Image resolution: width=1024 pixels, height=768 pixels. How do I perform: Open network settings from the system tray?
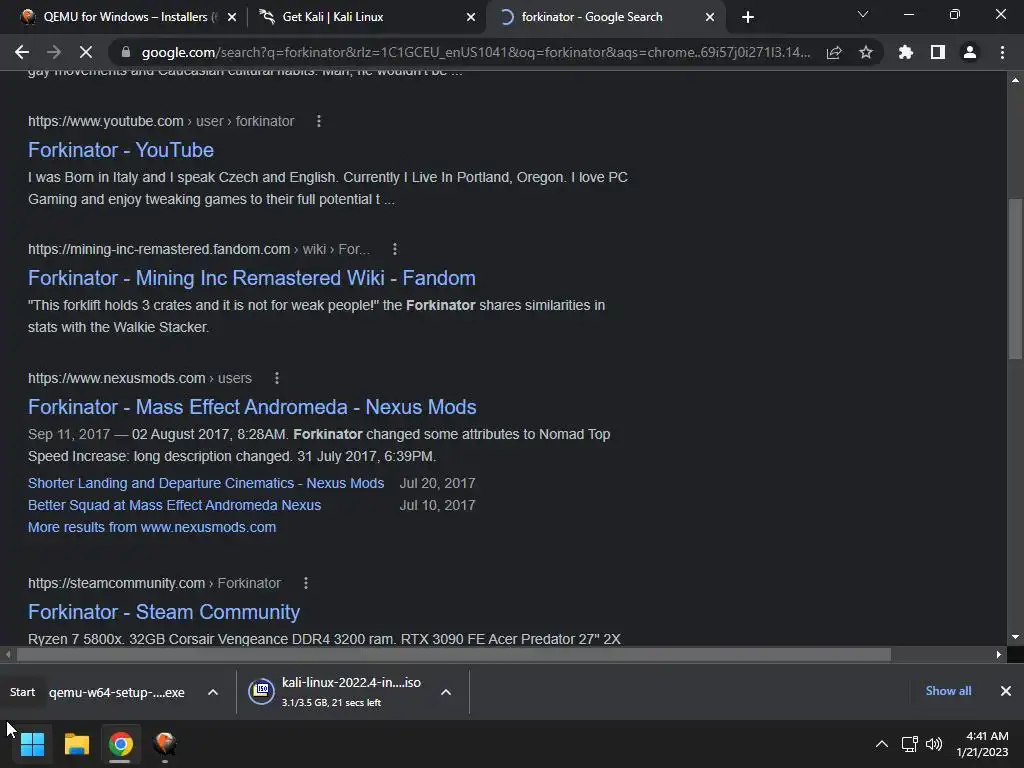pos(909,744)
